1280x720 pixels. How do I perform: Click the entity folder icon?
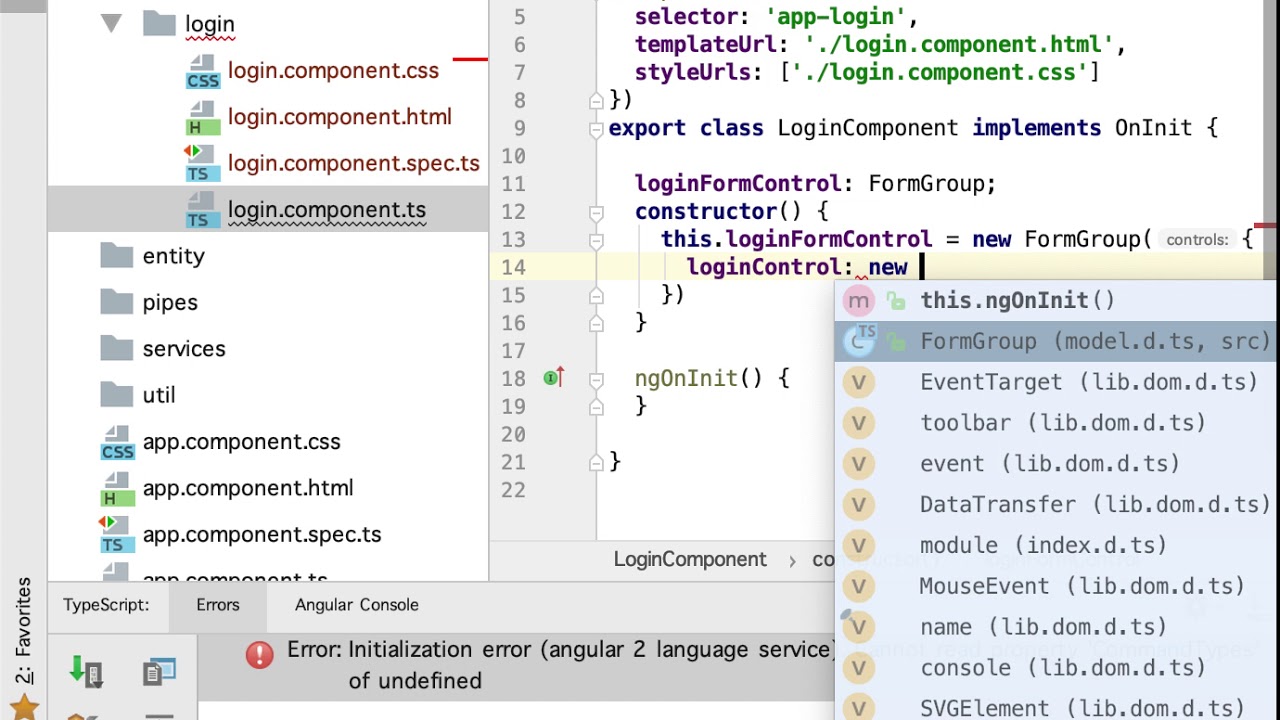(x=117, y=256)
